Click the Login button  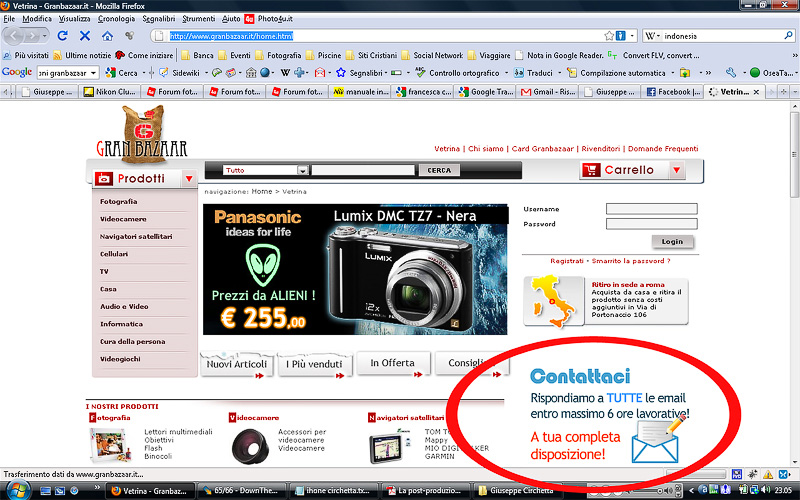(x=672, y=241)
